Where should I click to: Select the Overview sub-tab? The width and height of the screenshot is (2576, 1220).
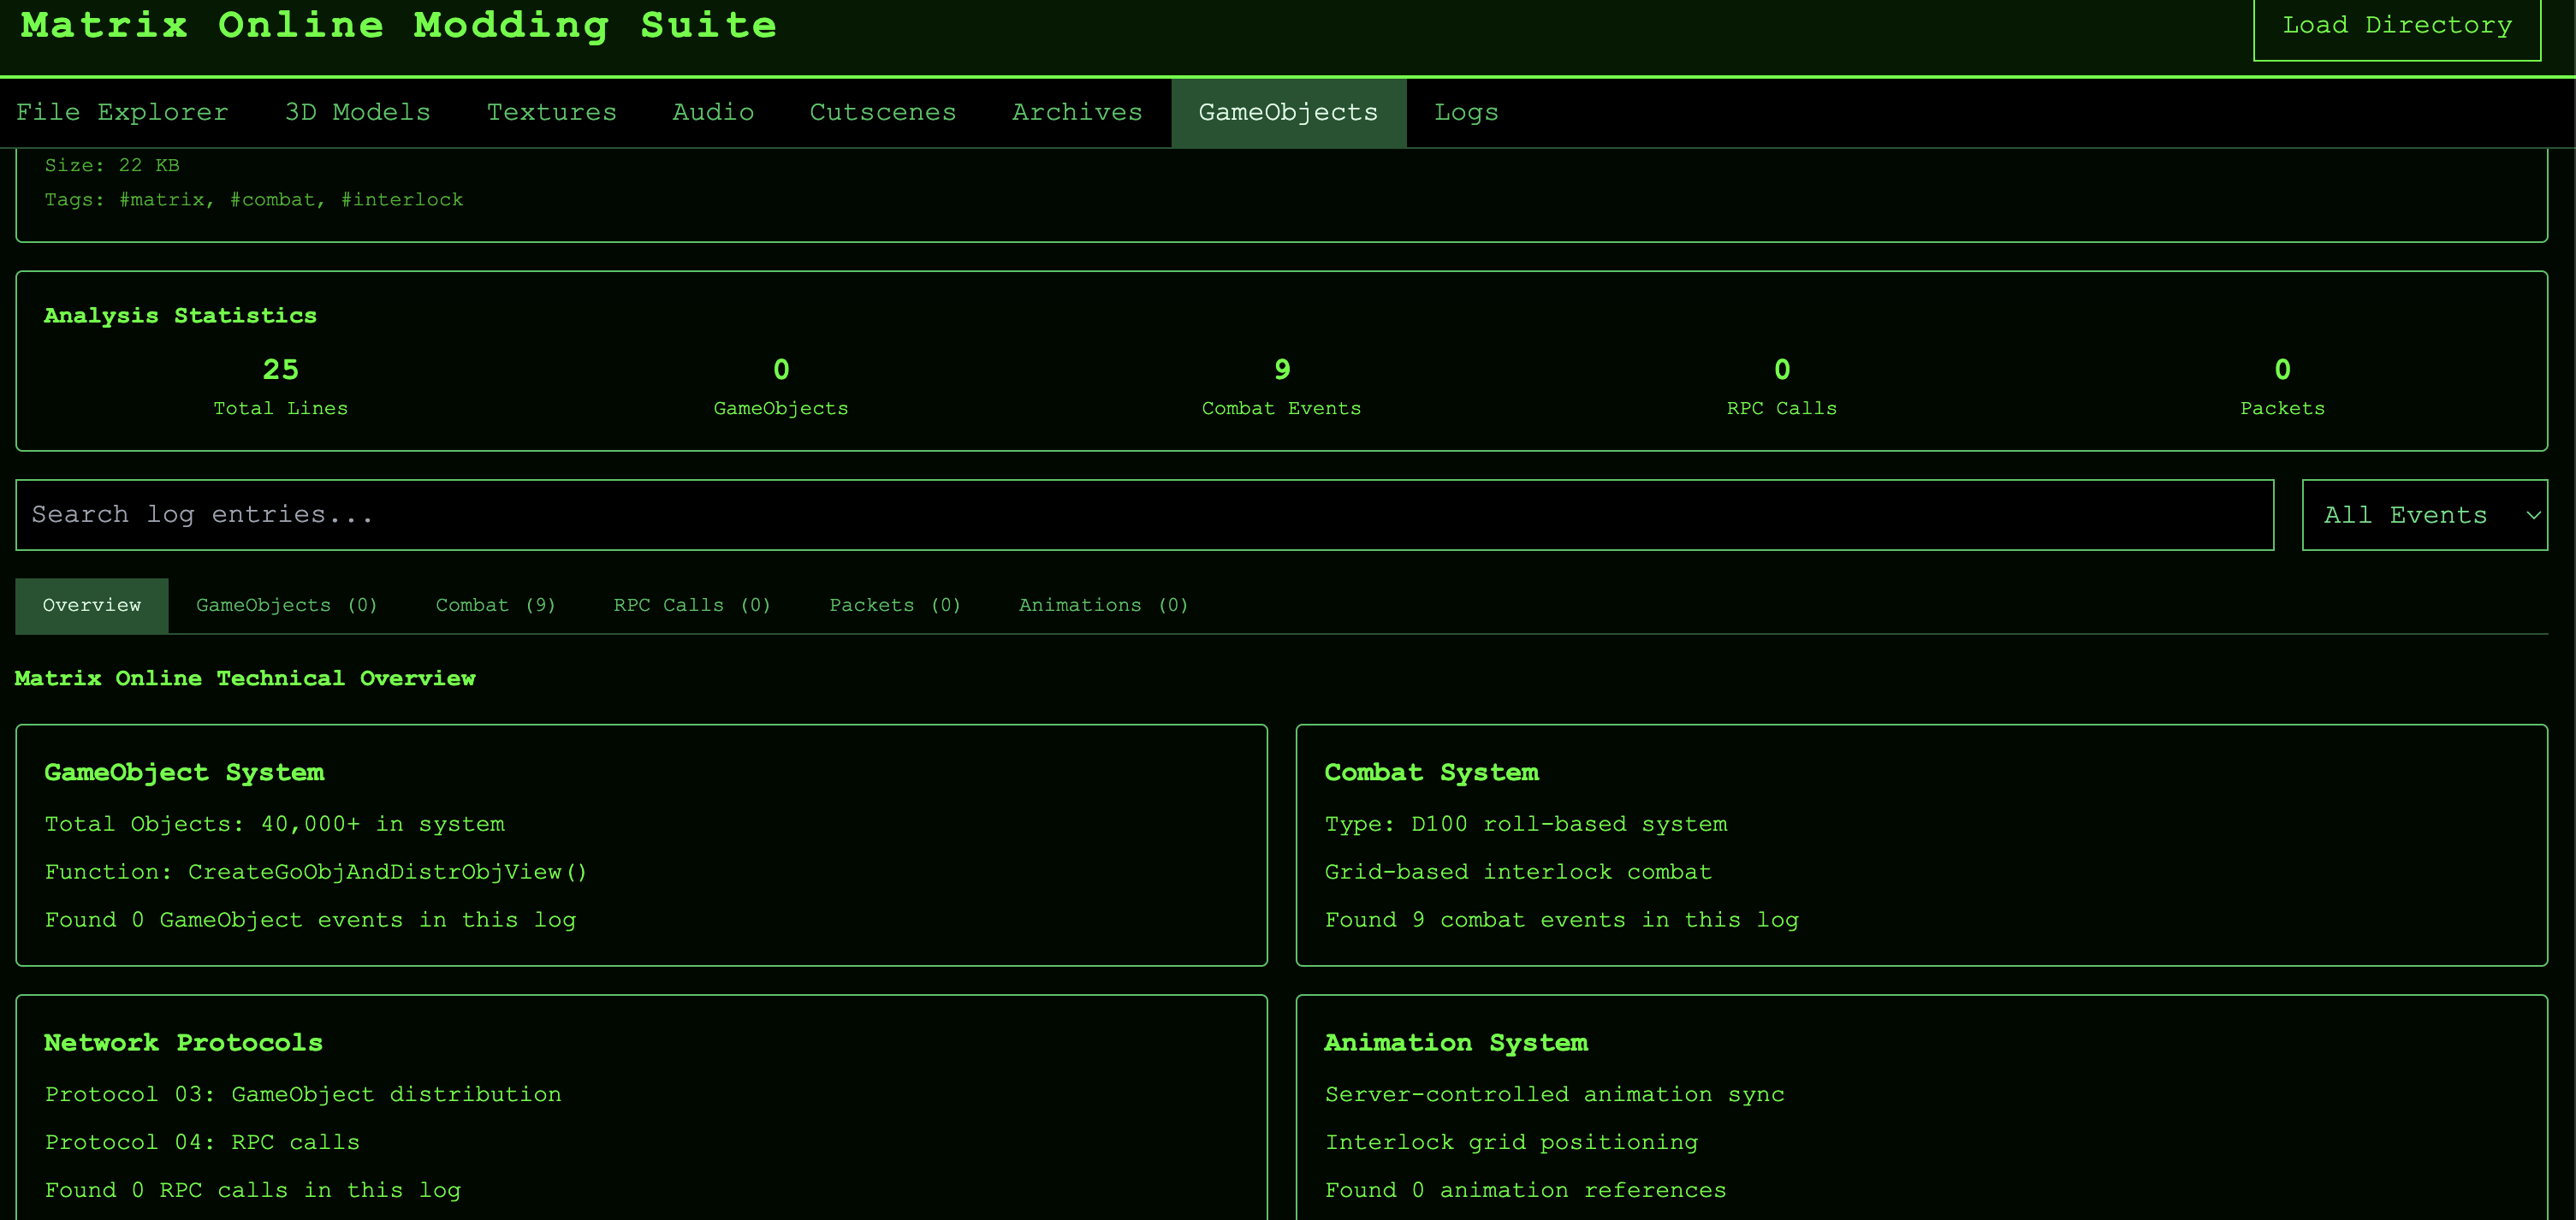(92, 606)
